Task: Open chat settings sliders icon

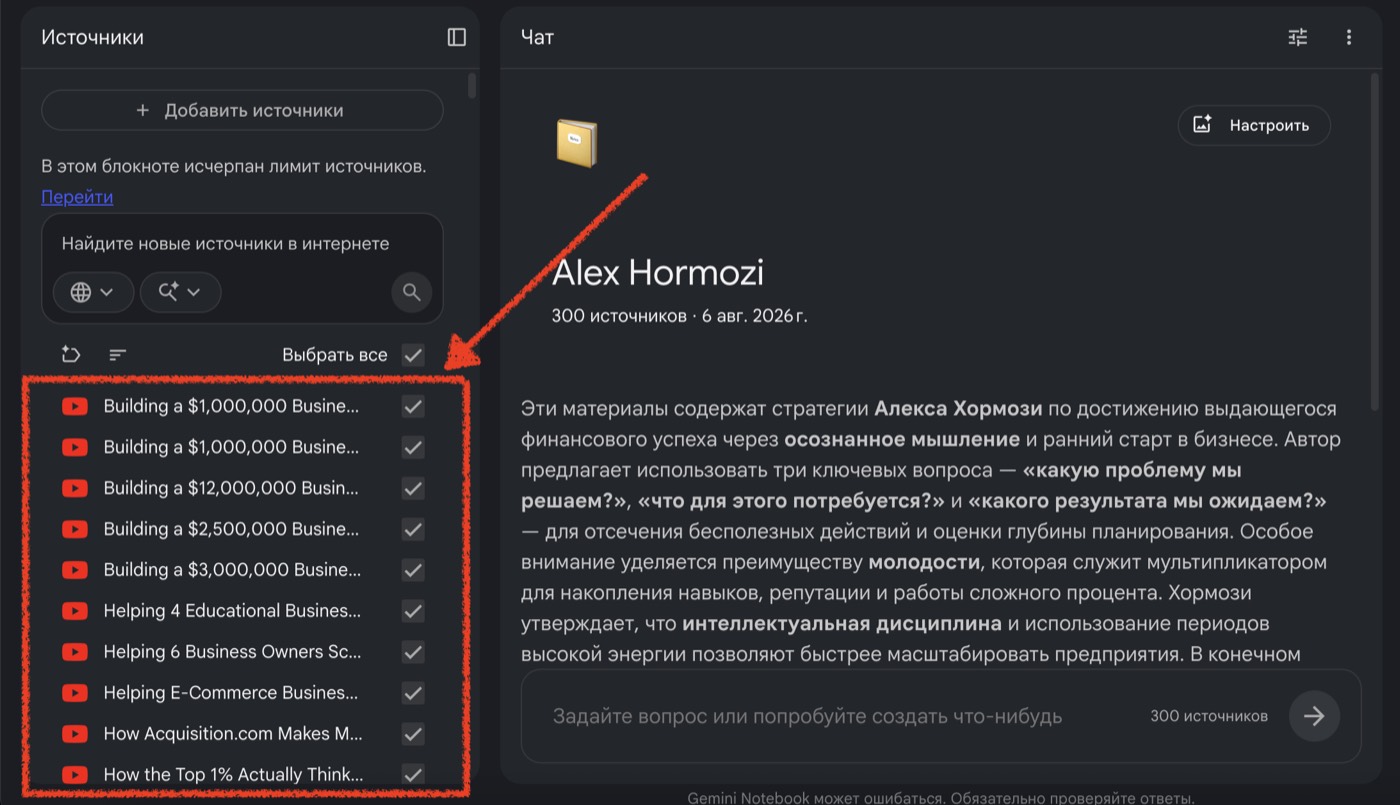Action: point(1298,37)
